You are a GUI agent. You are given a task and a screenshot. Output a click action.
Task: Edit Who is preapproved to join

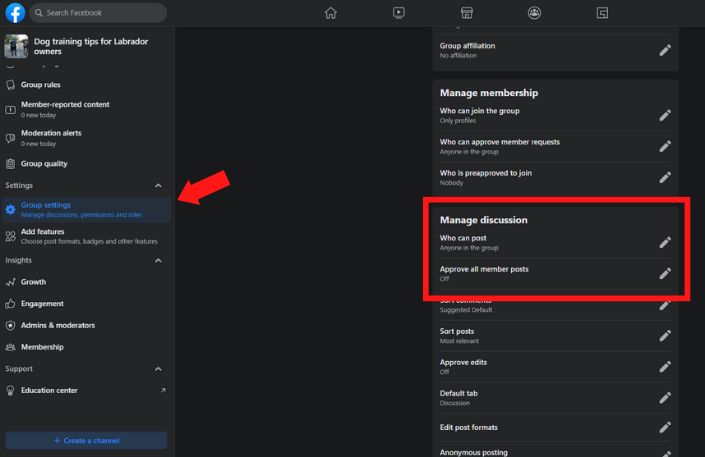click(x=665, y=177)
